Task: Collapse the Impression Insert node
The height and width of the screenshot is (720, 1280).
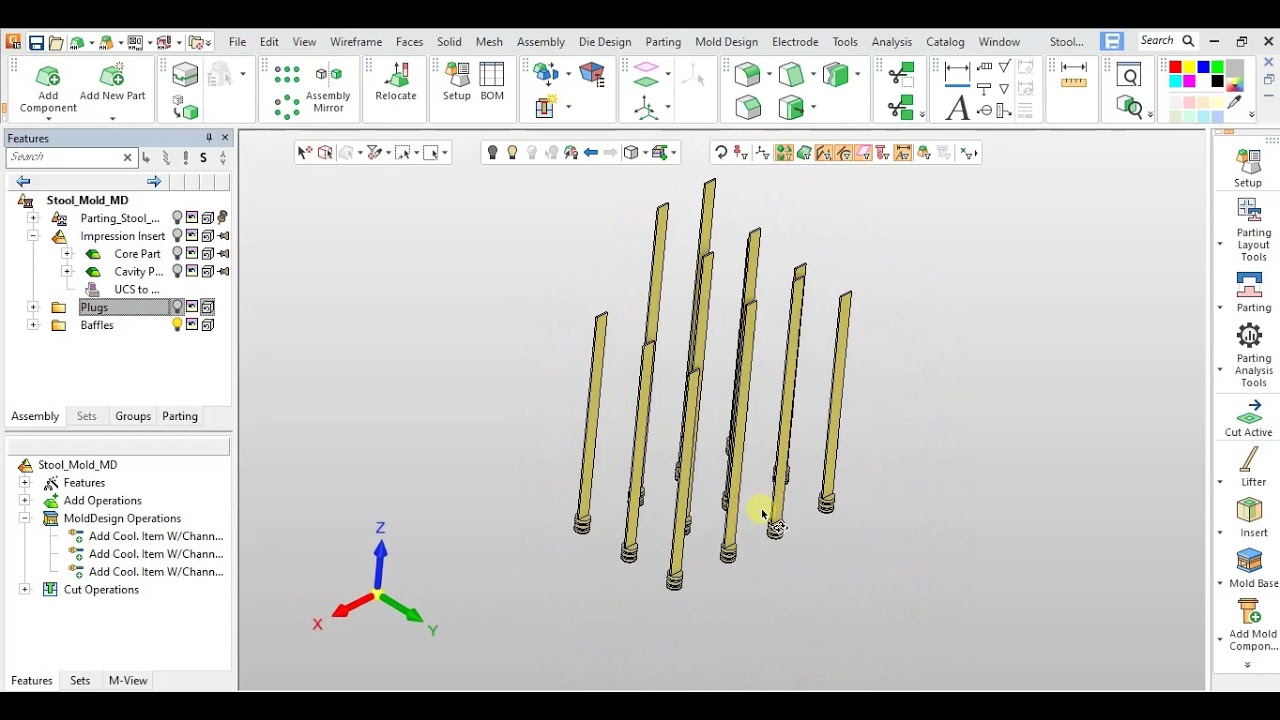Action: (33, 236)
